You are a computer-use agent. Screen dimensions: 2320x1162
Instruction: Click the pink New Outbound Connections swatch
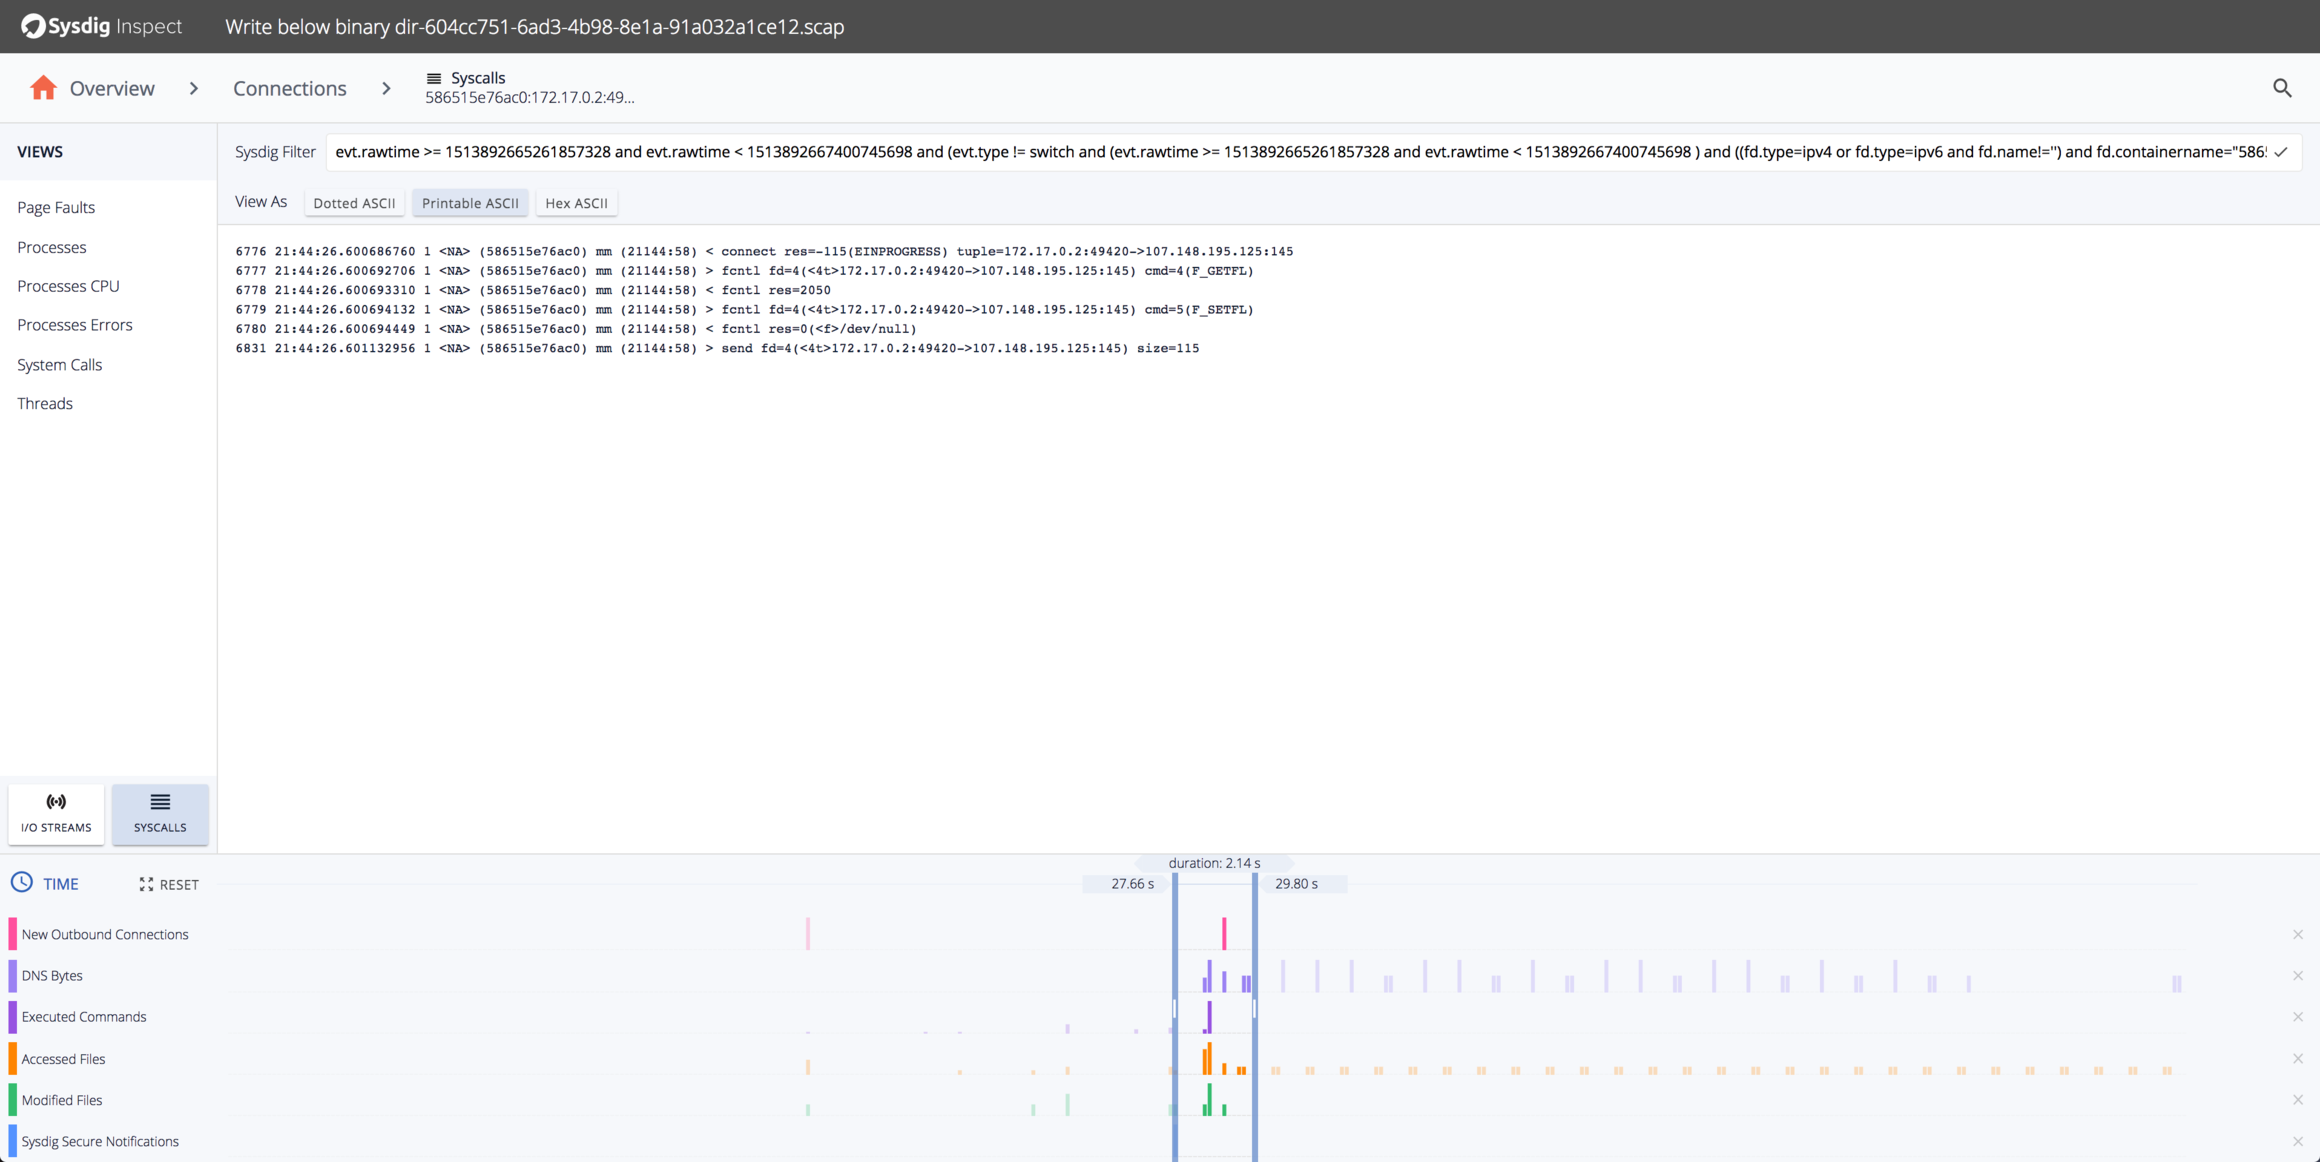pyautogui.click(x=13, y=934)
